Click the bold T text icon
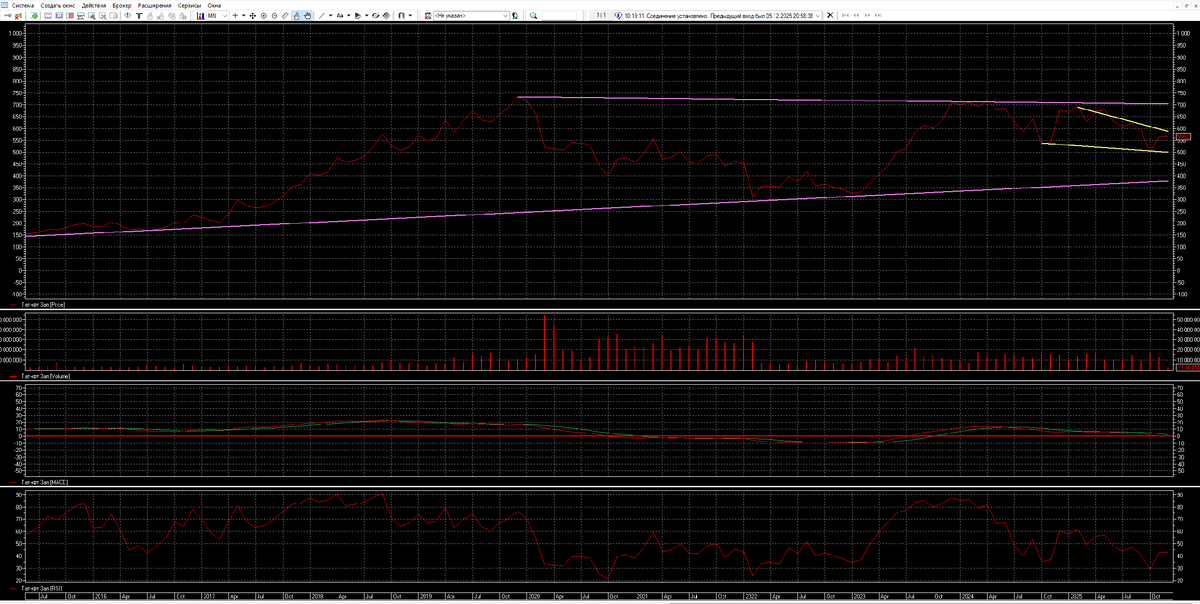Screen dimensions: 1200x604 tap(139, 16)
